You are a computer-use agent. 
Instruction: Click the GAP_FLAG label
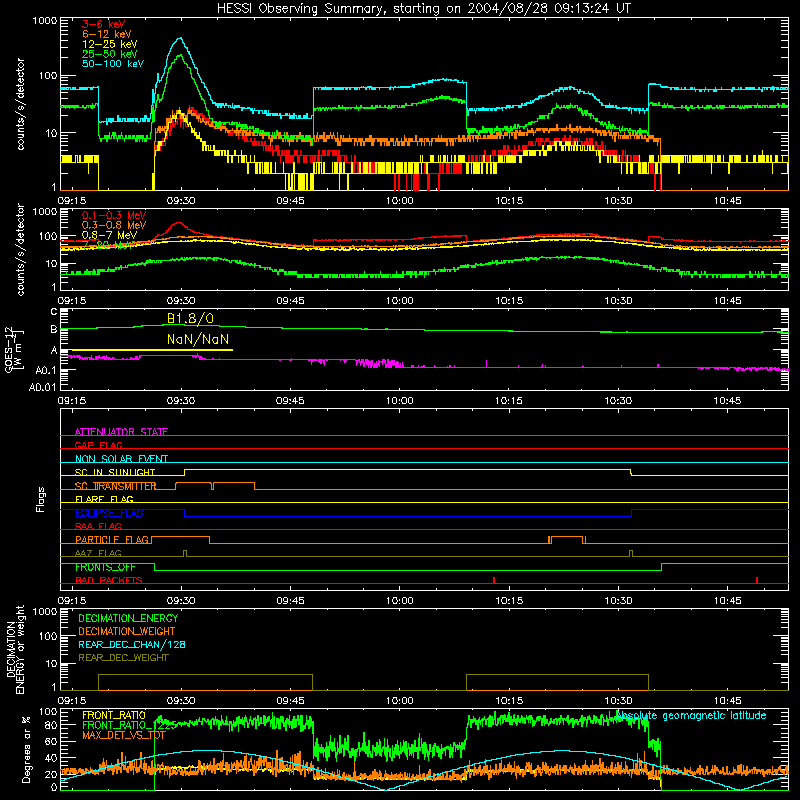[98, 445]
